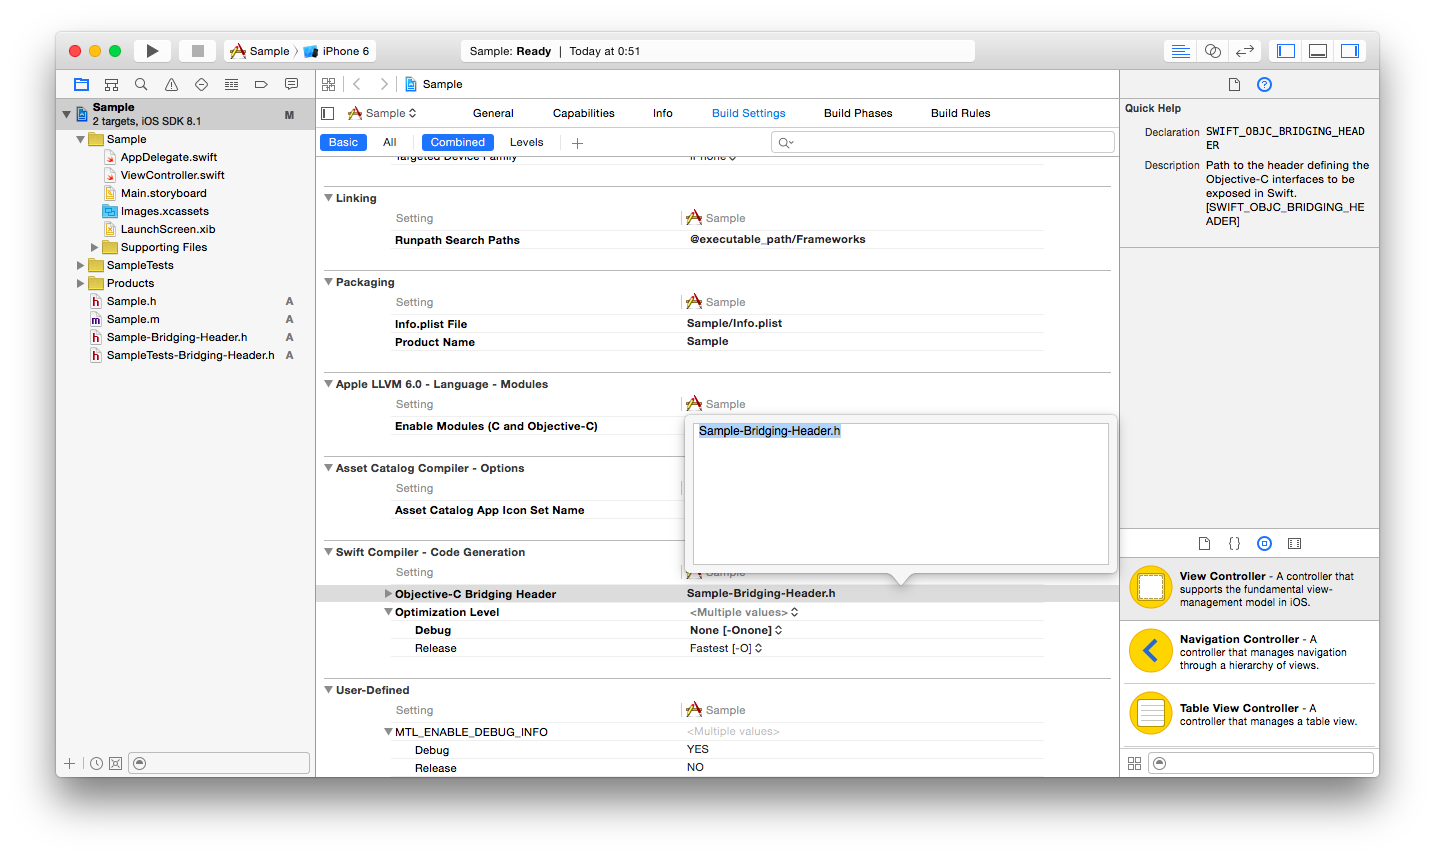Open the General tab
The height and width of the screenshot is (857, 1435).
coord(493,113)
